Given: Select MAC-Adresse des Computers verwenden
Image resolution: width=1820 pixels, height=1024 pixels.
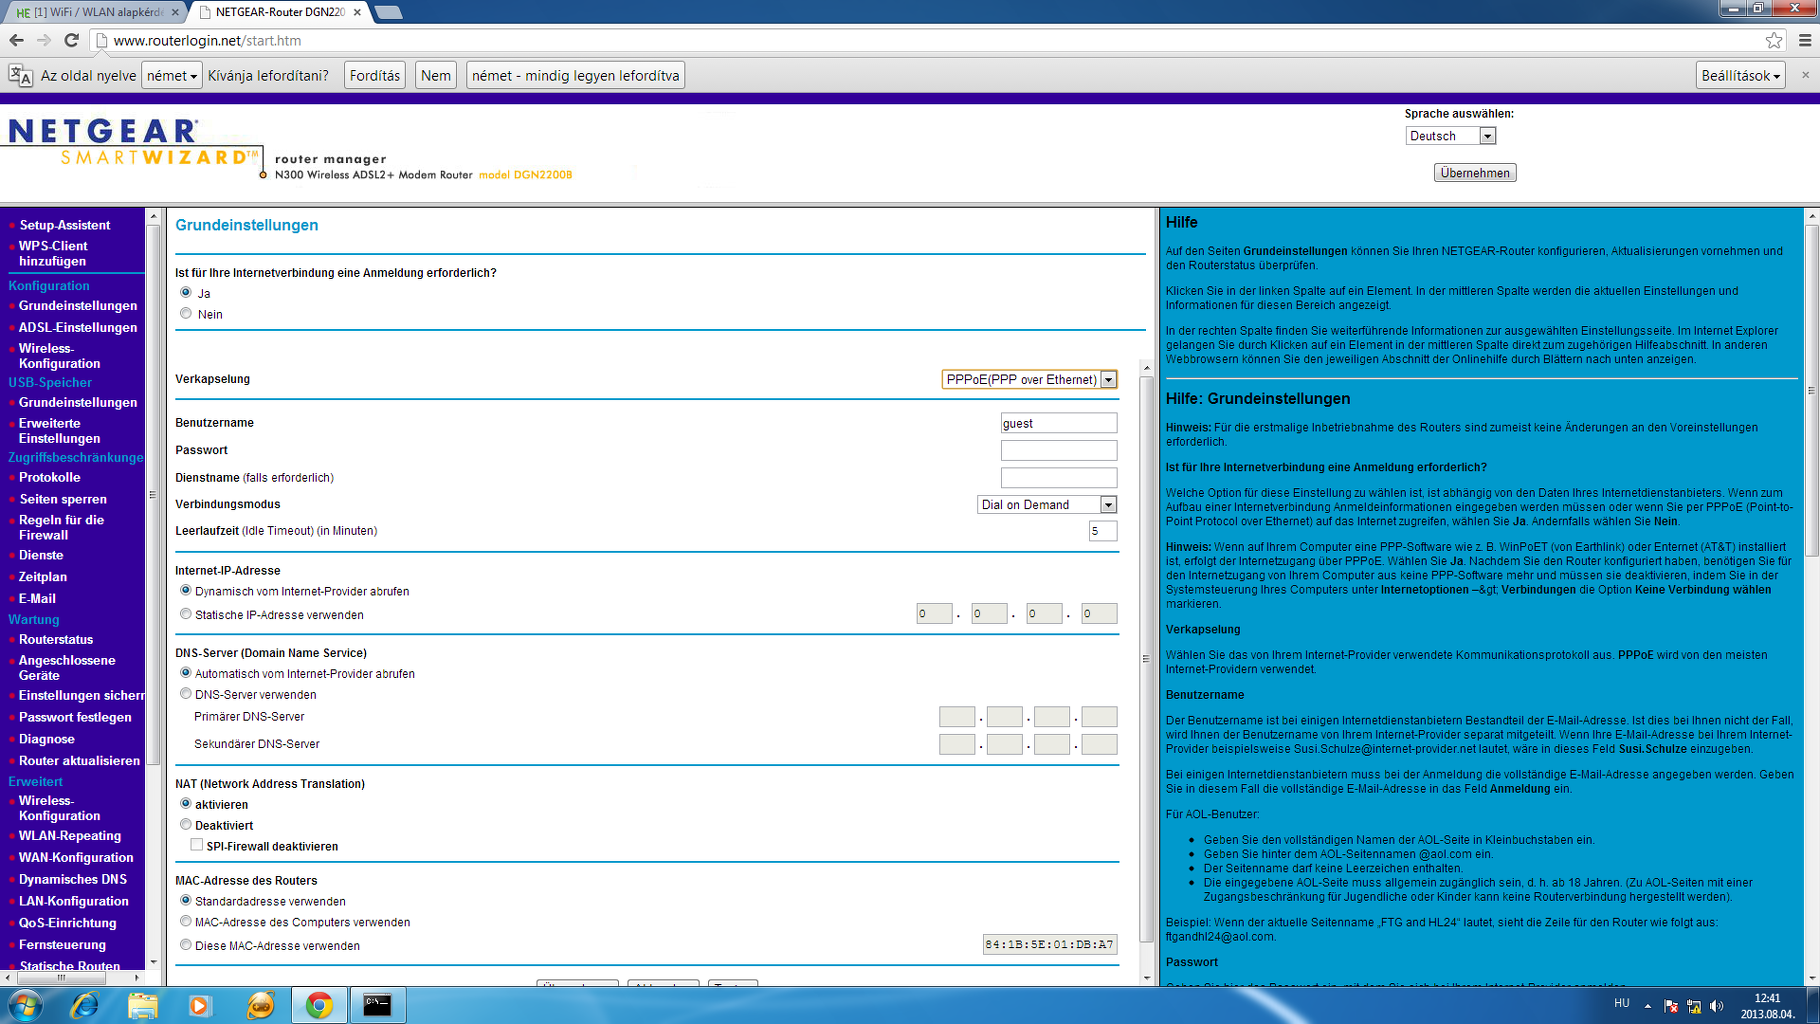Looking at the screenshot, I should (x=186, y=921).
